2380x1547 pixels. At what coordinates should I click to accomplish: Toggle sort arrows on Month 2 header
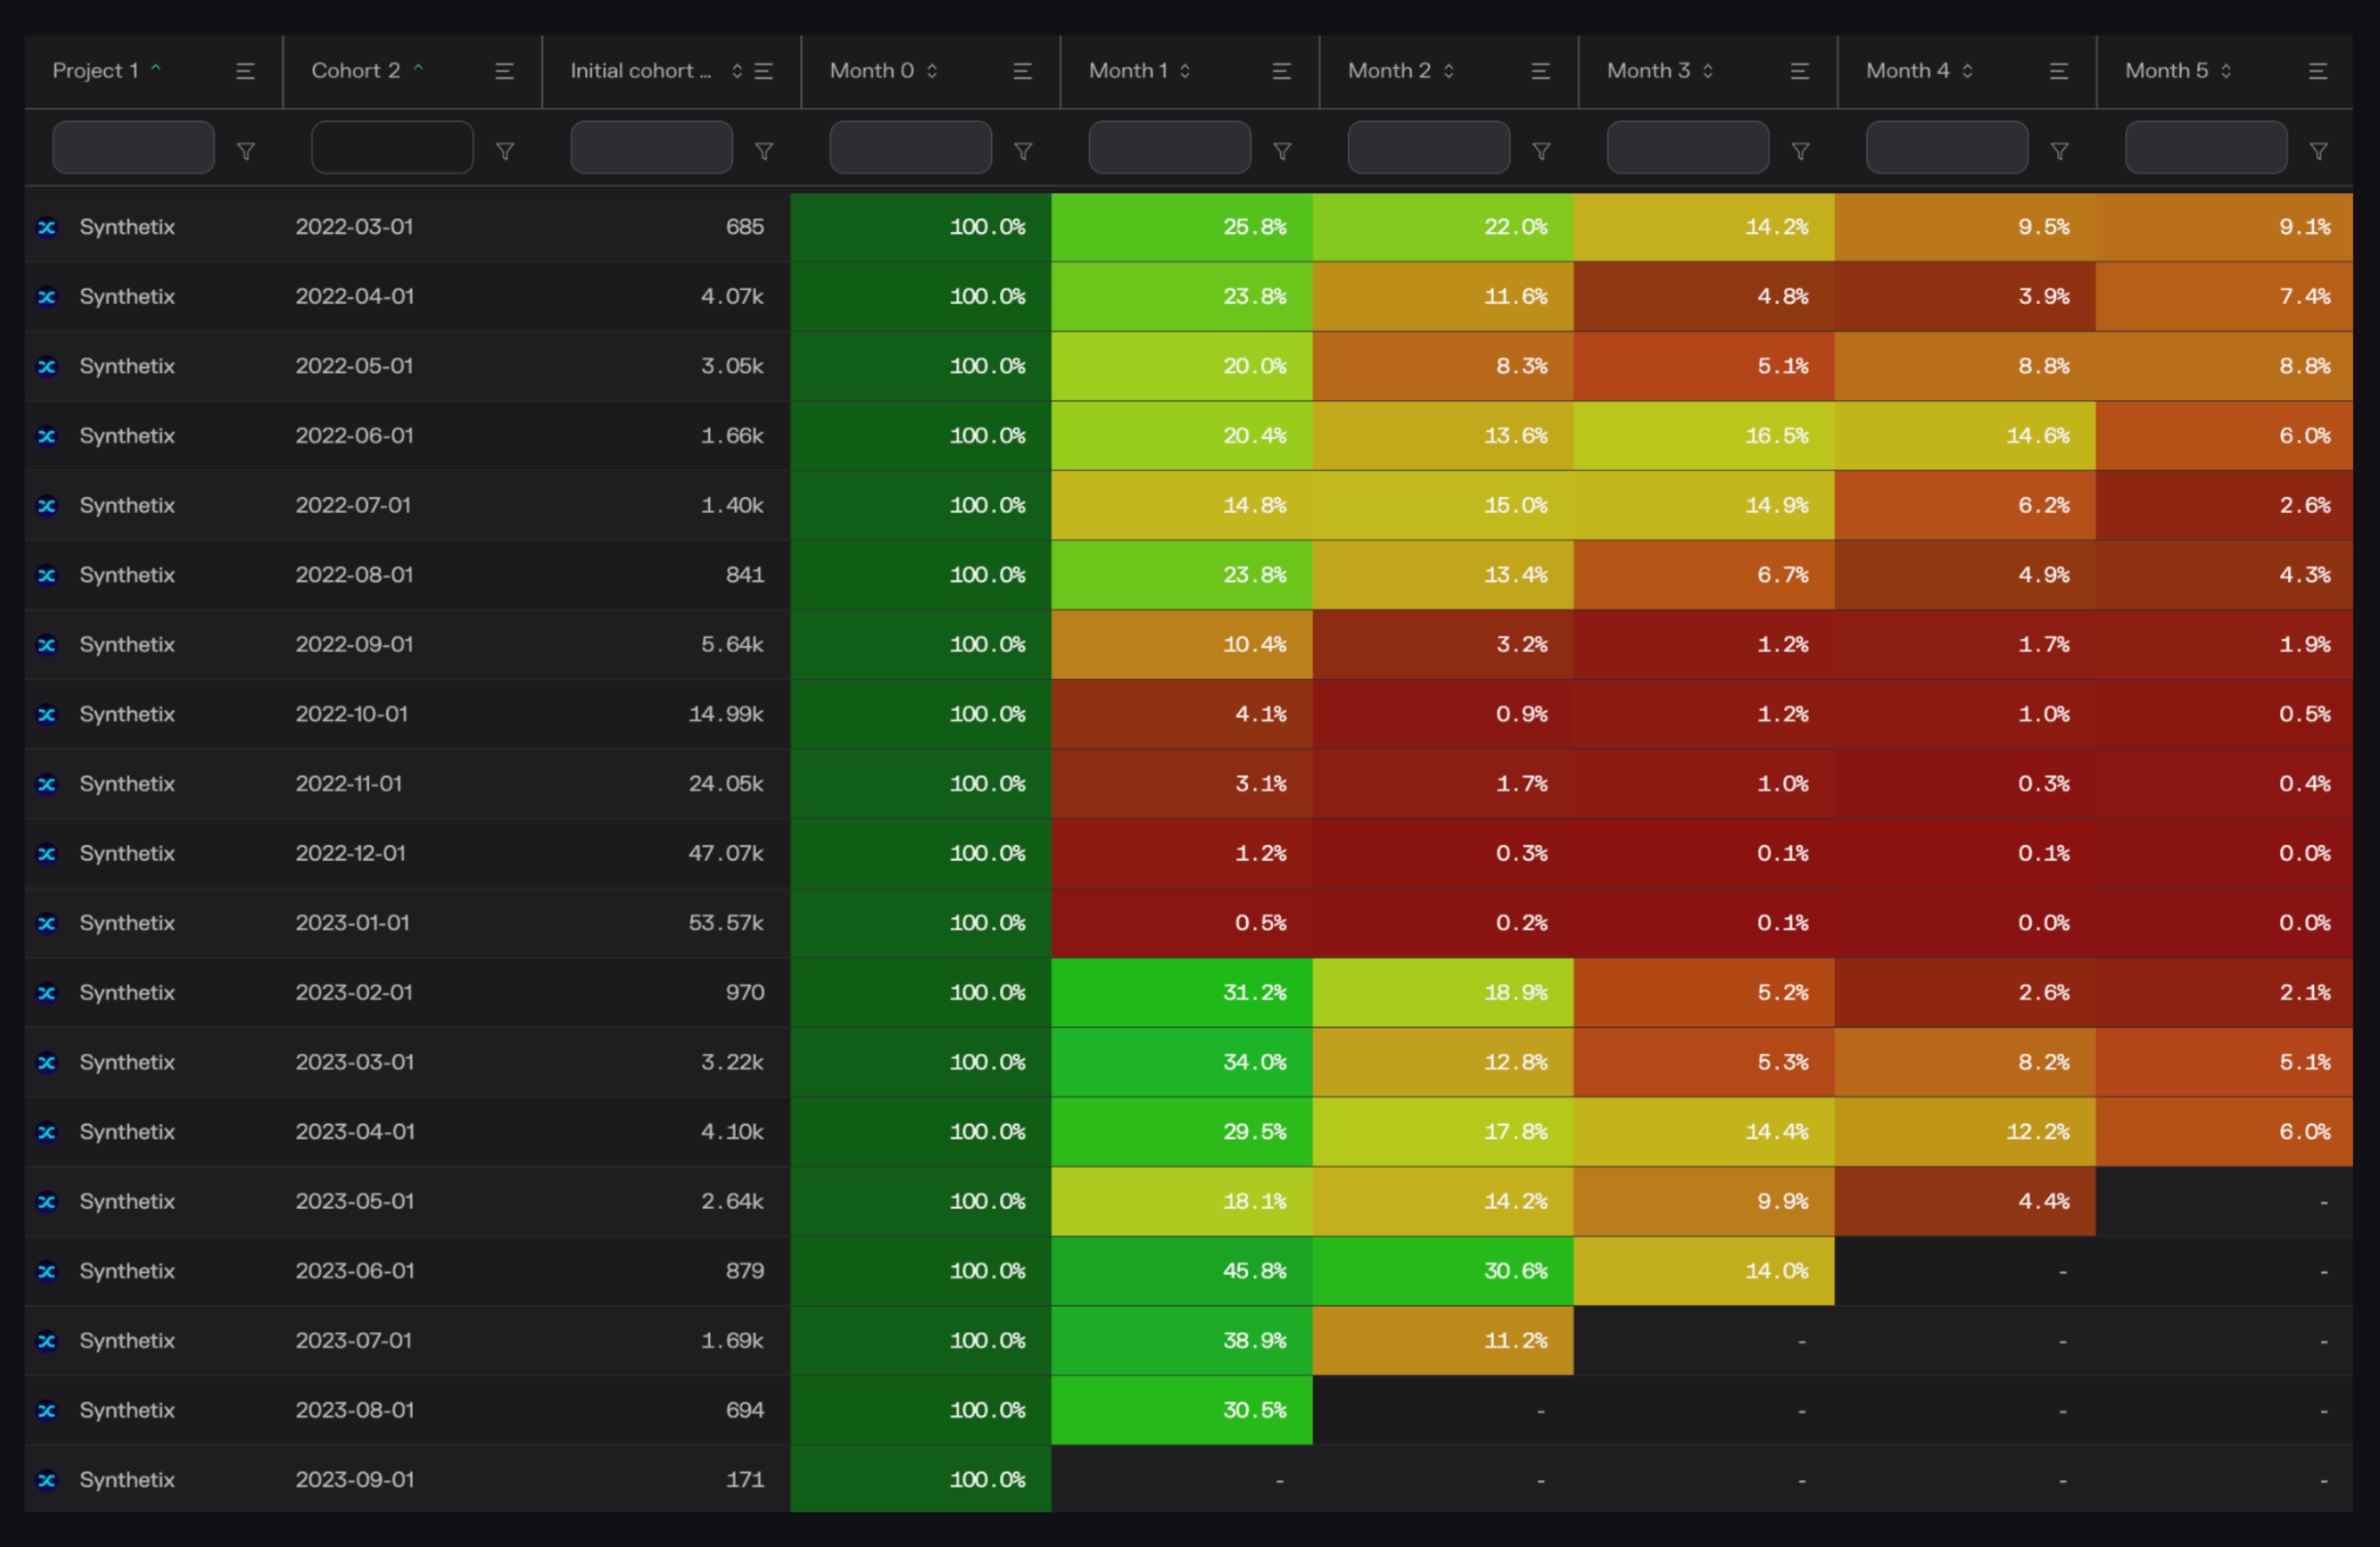click(1448, 71)
